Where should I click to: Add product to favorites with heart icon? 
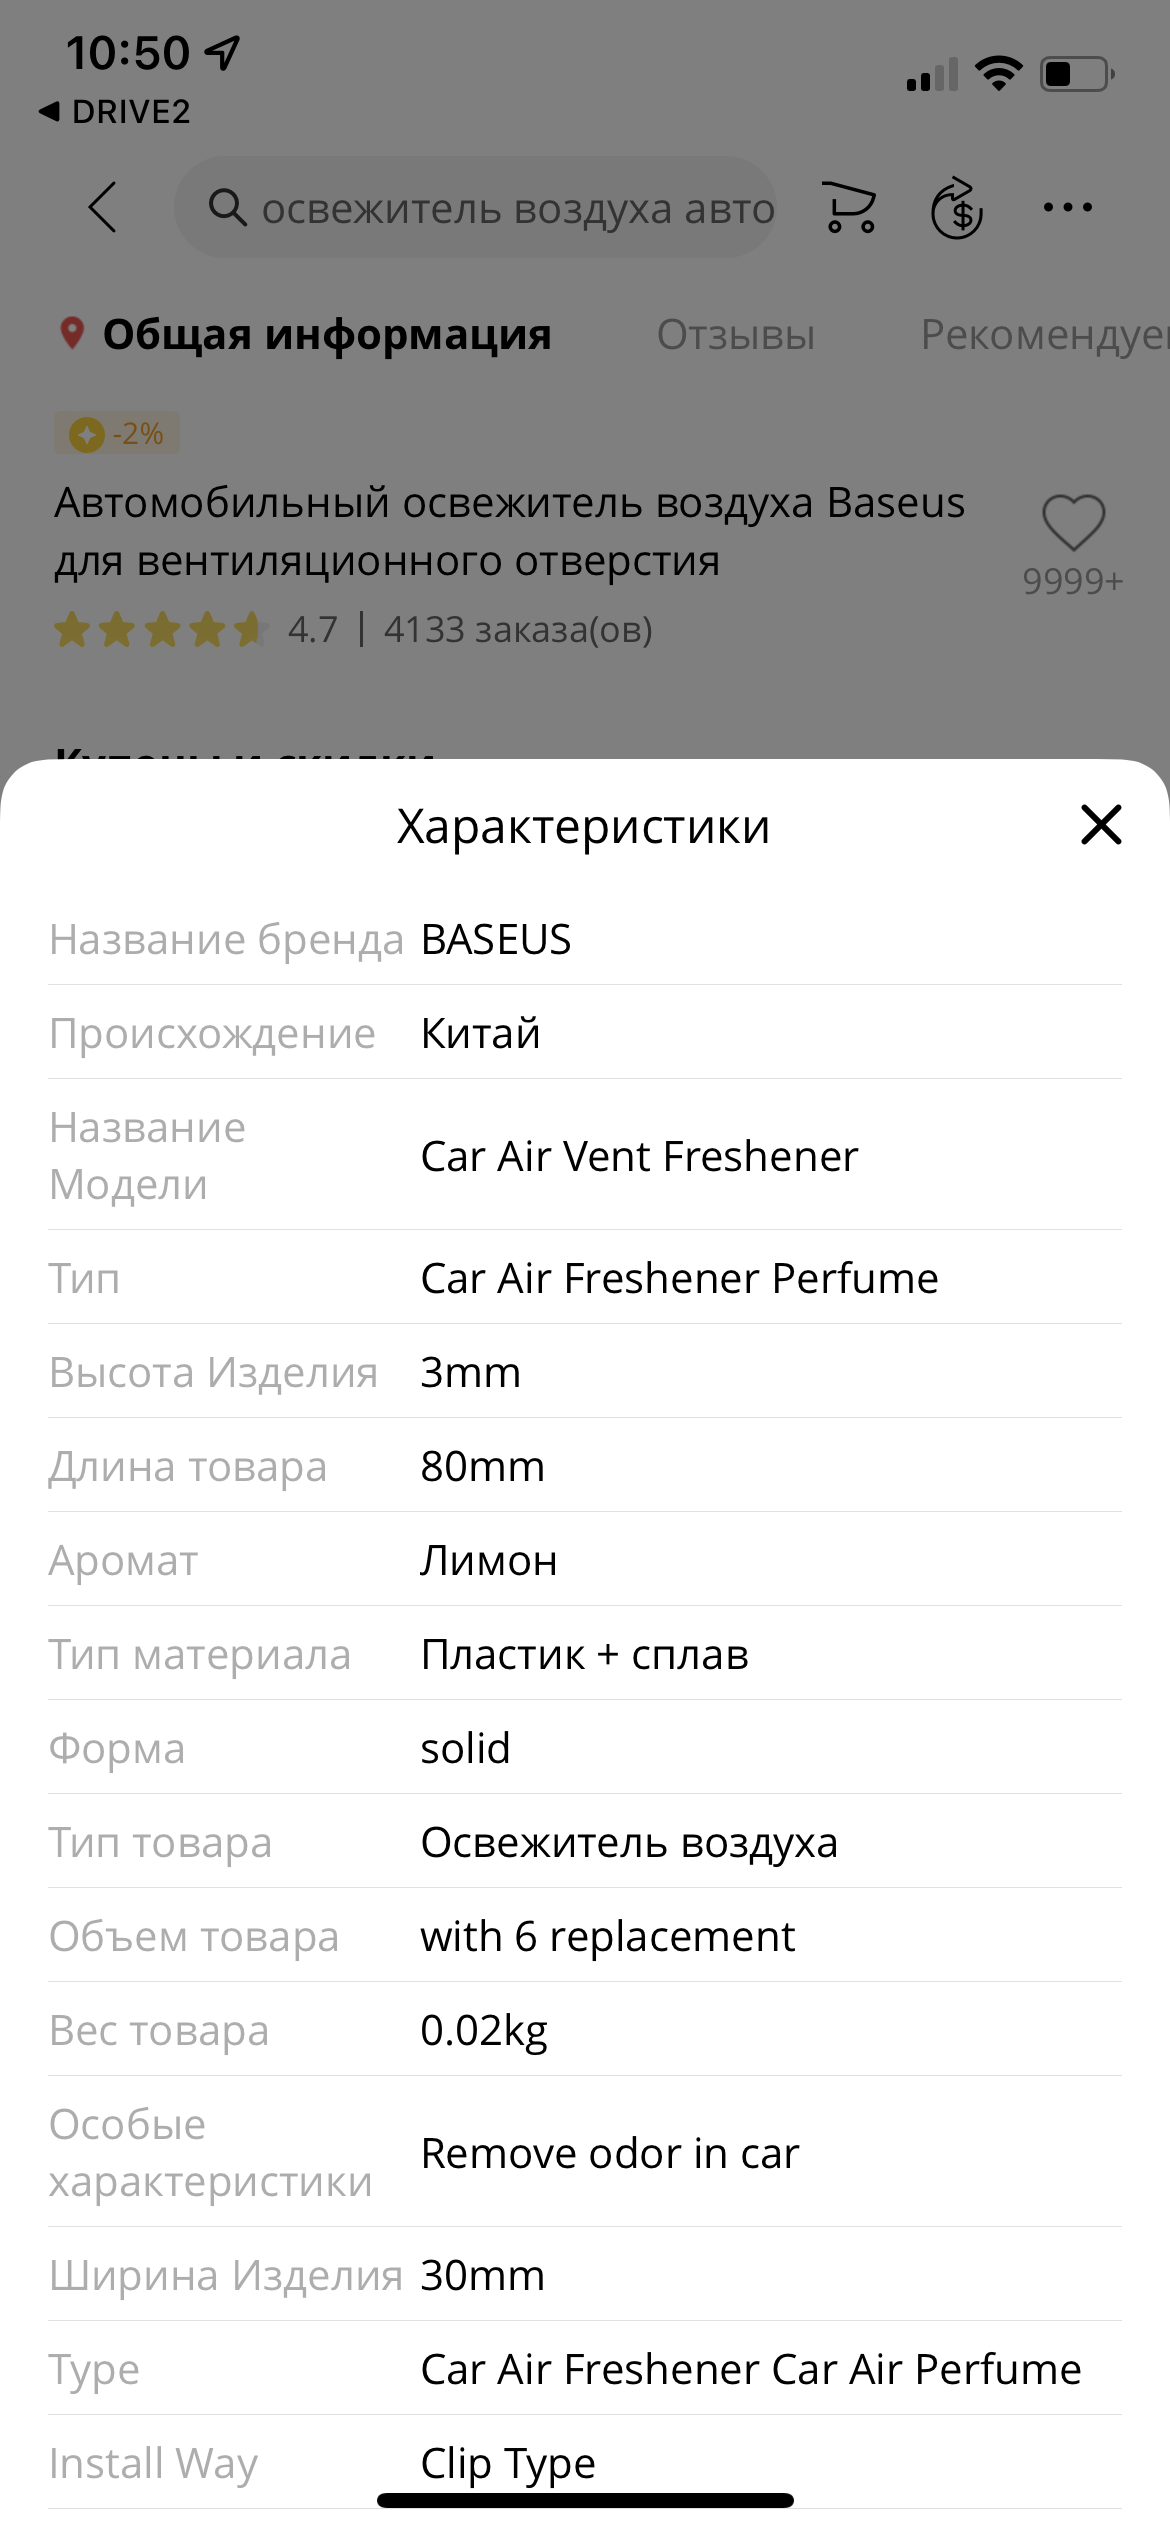(1073, 523)
